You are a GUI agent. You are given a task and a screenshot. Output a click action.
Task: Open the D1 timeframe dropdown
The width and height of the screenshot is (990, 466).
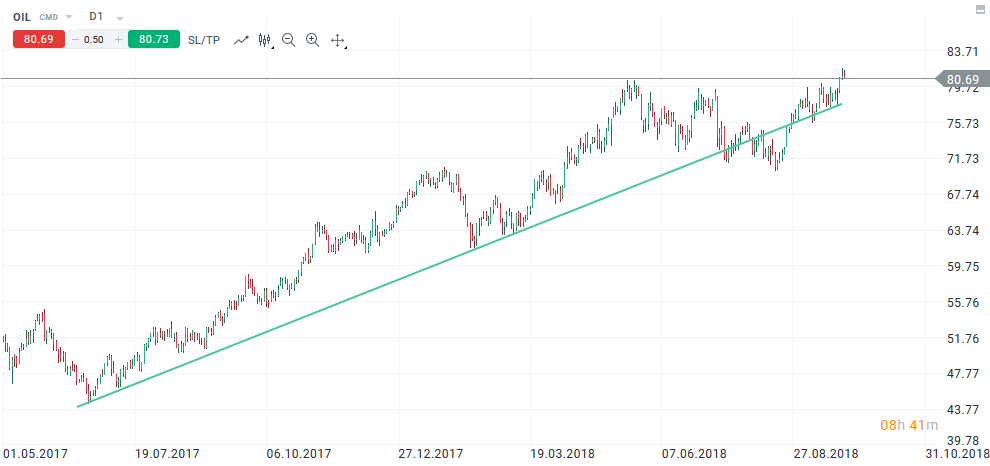pyautogui.click(x=120, y=18)
